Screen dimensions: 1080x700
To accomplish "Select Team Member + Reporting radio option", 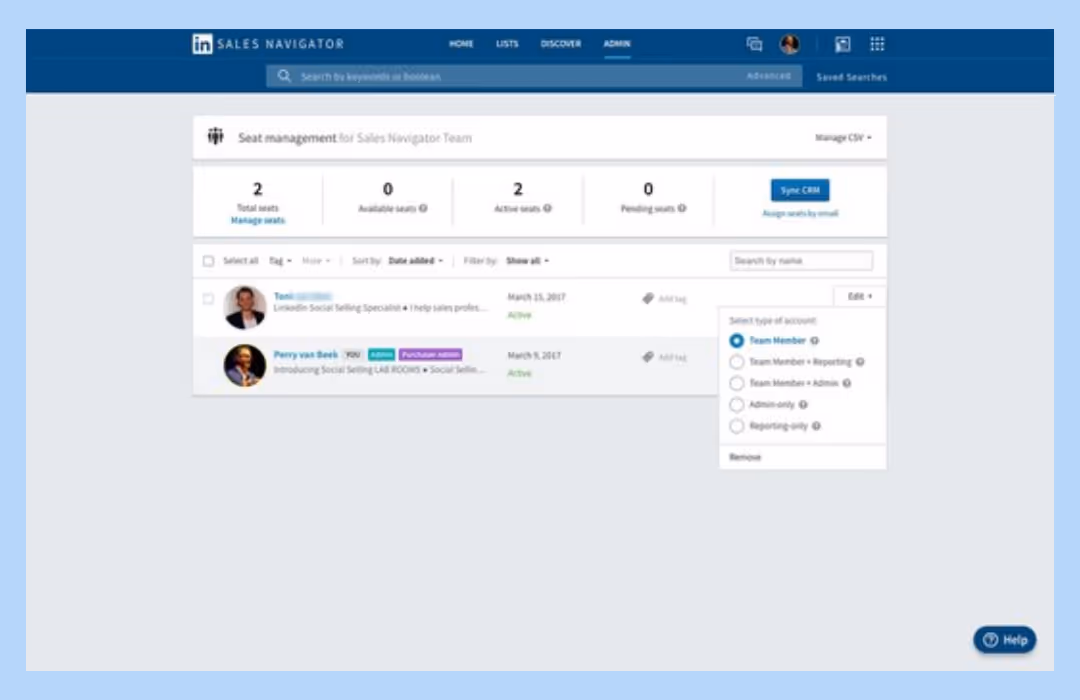I will pyautogui.click(x=736, y=362).
